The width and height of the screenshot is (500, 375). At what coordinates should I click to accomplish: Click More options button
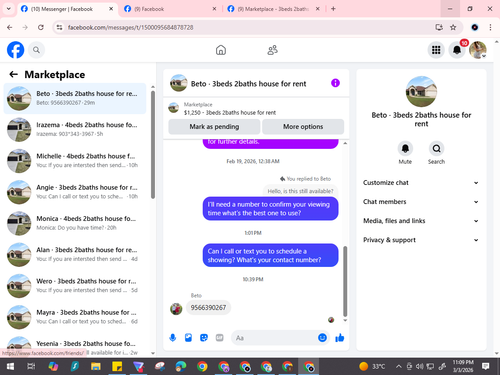(x=303, y=127)
